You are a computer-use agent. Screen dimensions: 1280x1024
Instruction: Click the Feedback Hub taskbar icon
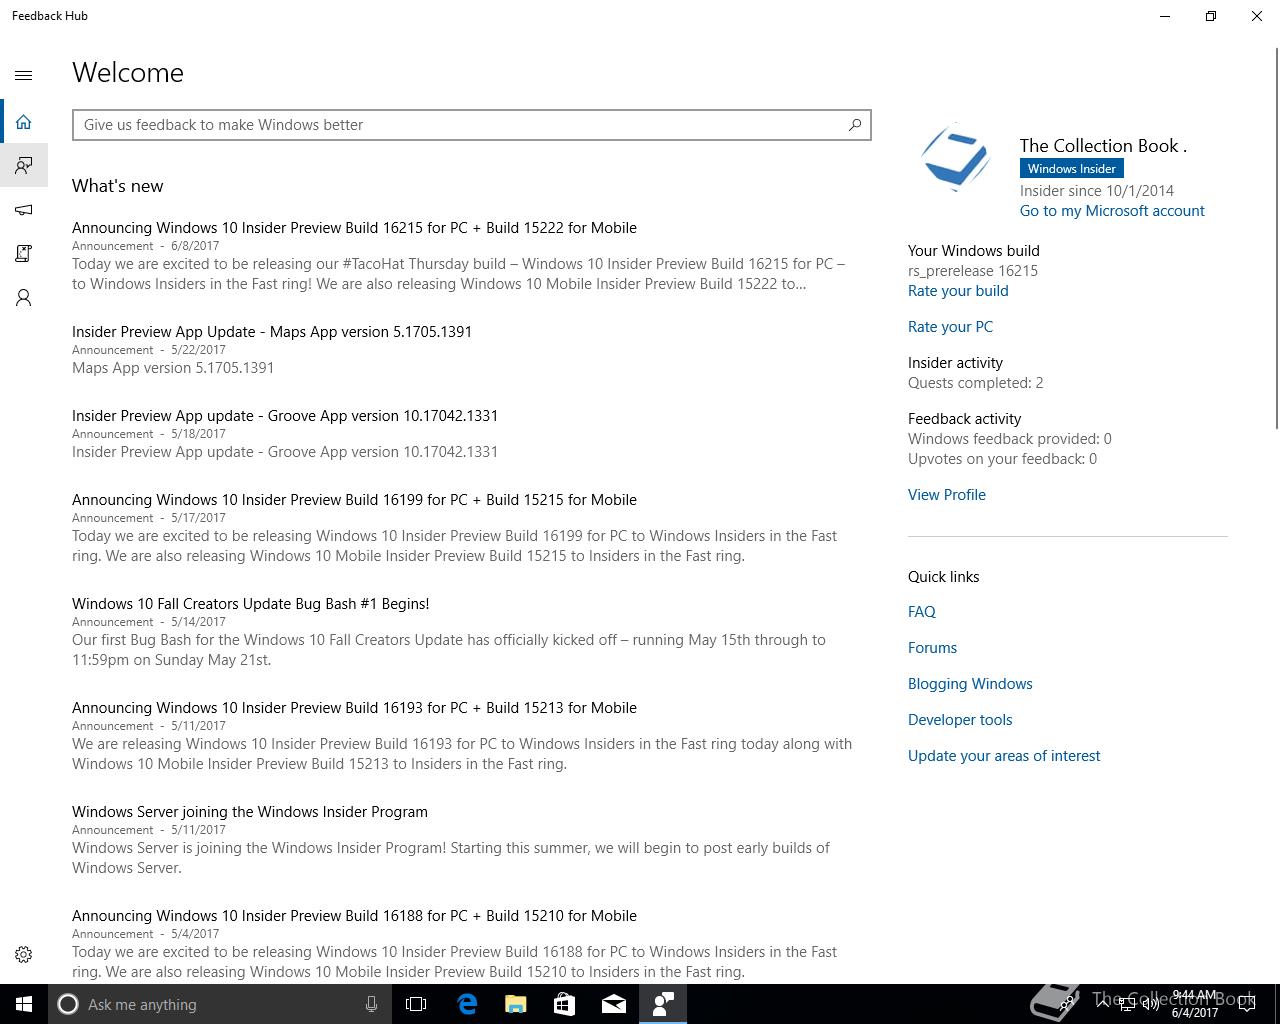point(663,1004)
